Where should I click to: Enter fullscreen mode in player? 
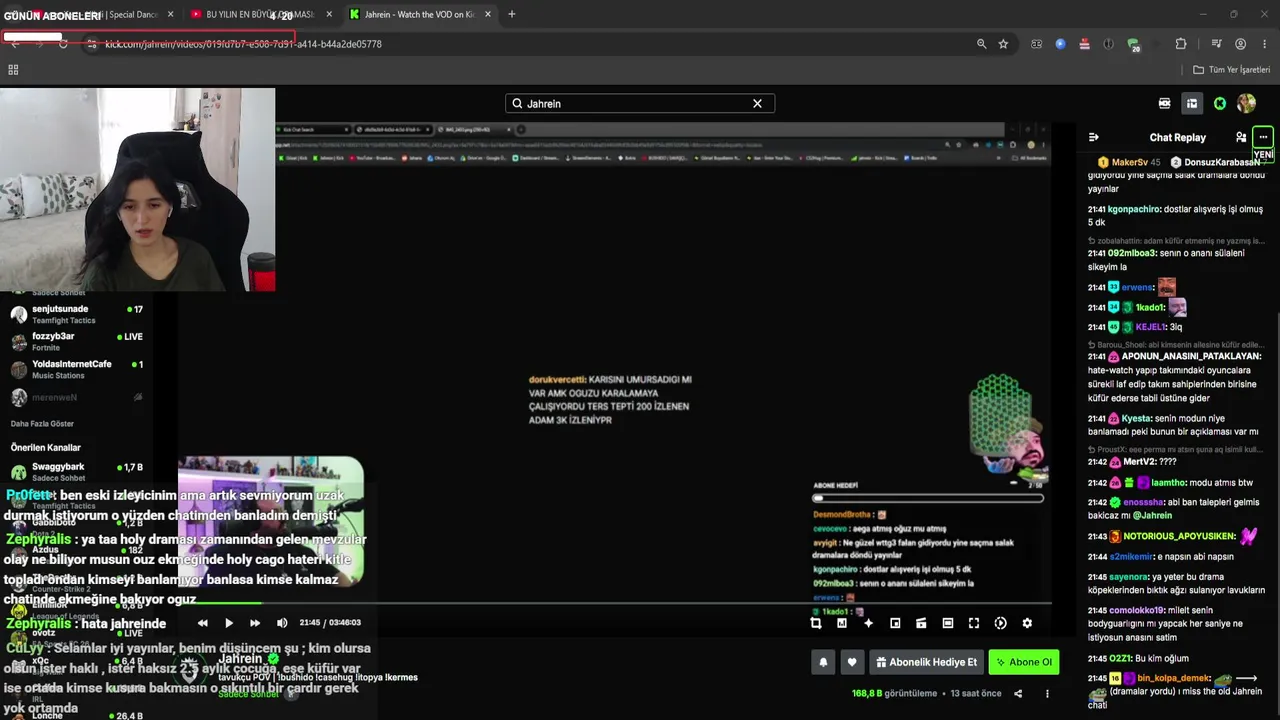click(x=974, y=623)
